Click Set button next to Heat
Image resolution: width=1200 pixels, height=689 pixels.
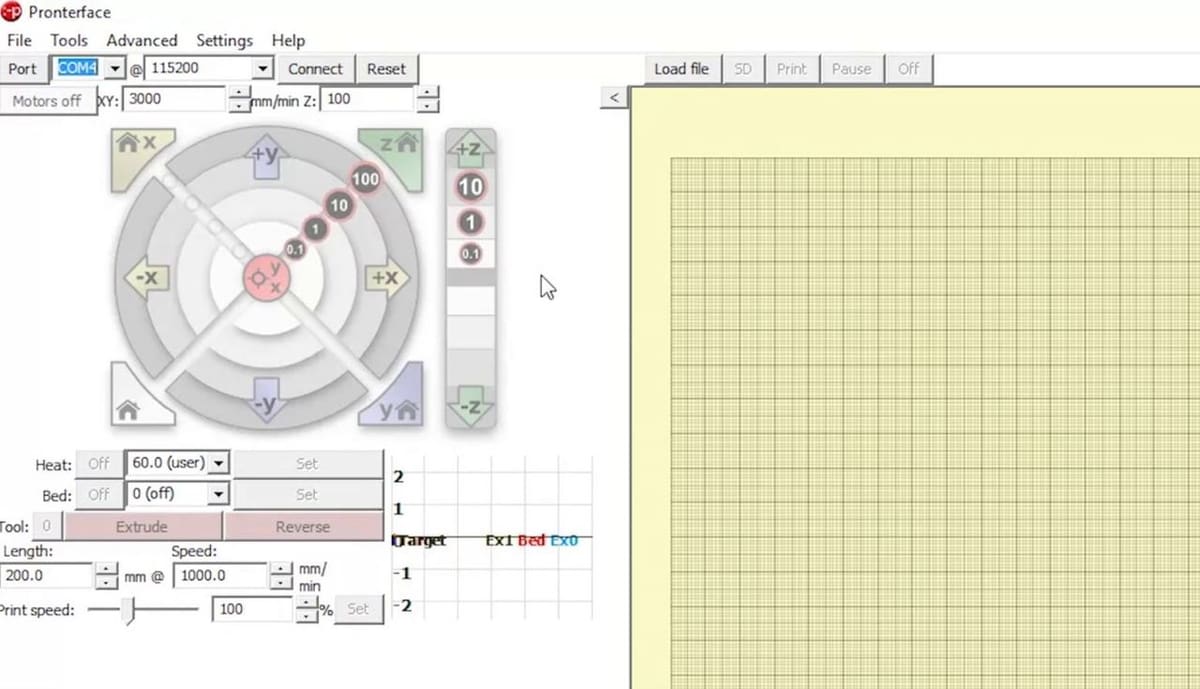307,464
